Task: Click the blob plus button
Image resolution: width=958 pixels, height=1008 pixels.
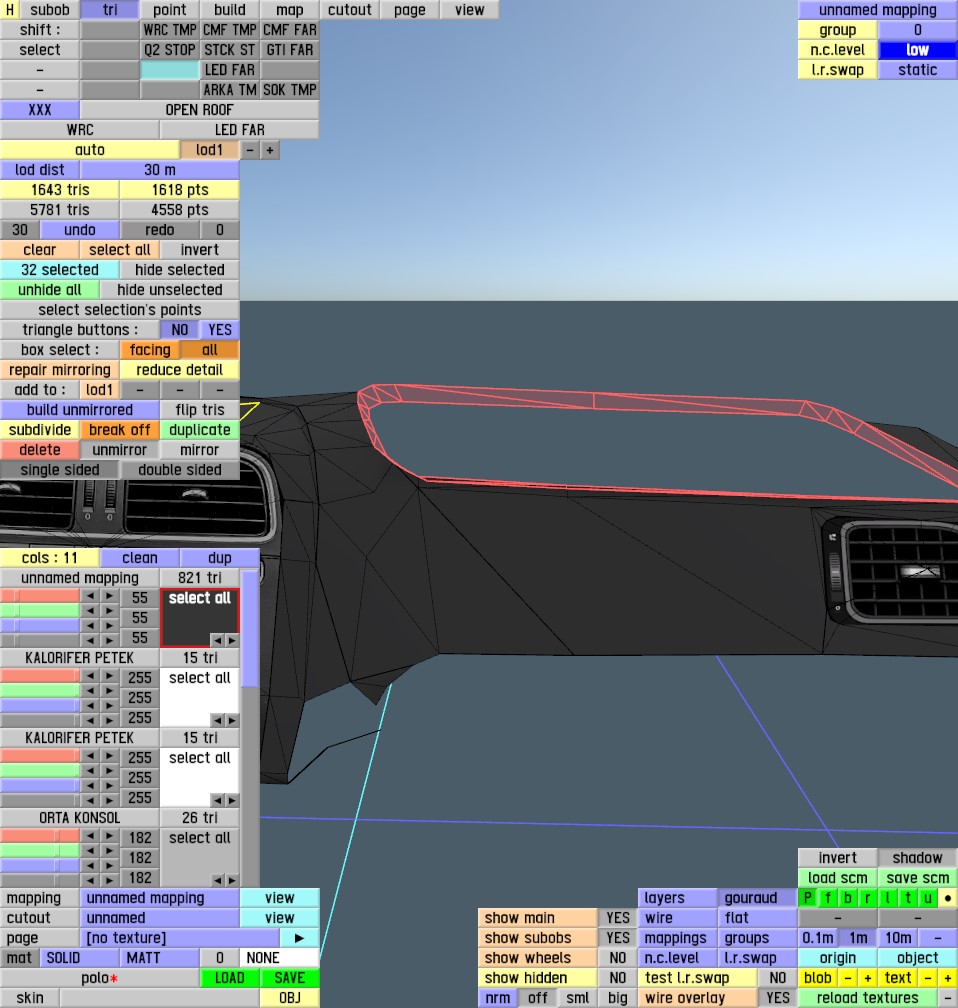Action: [868, 978]
